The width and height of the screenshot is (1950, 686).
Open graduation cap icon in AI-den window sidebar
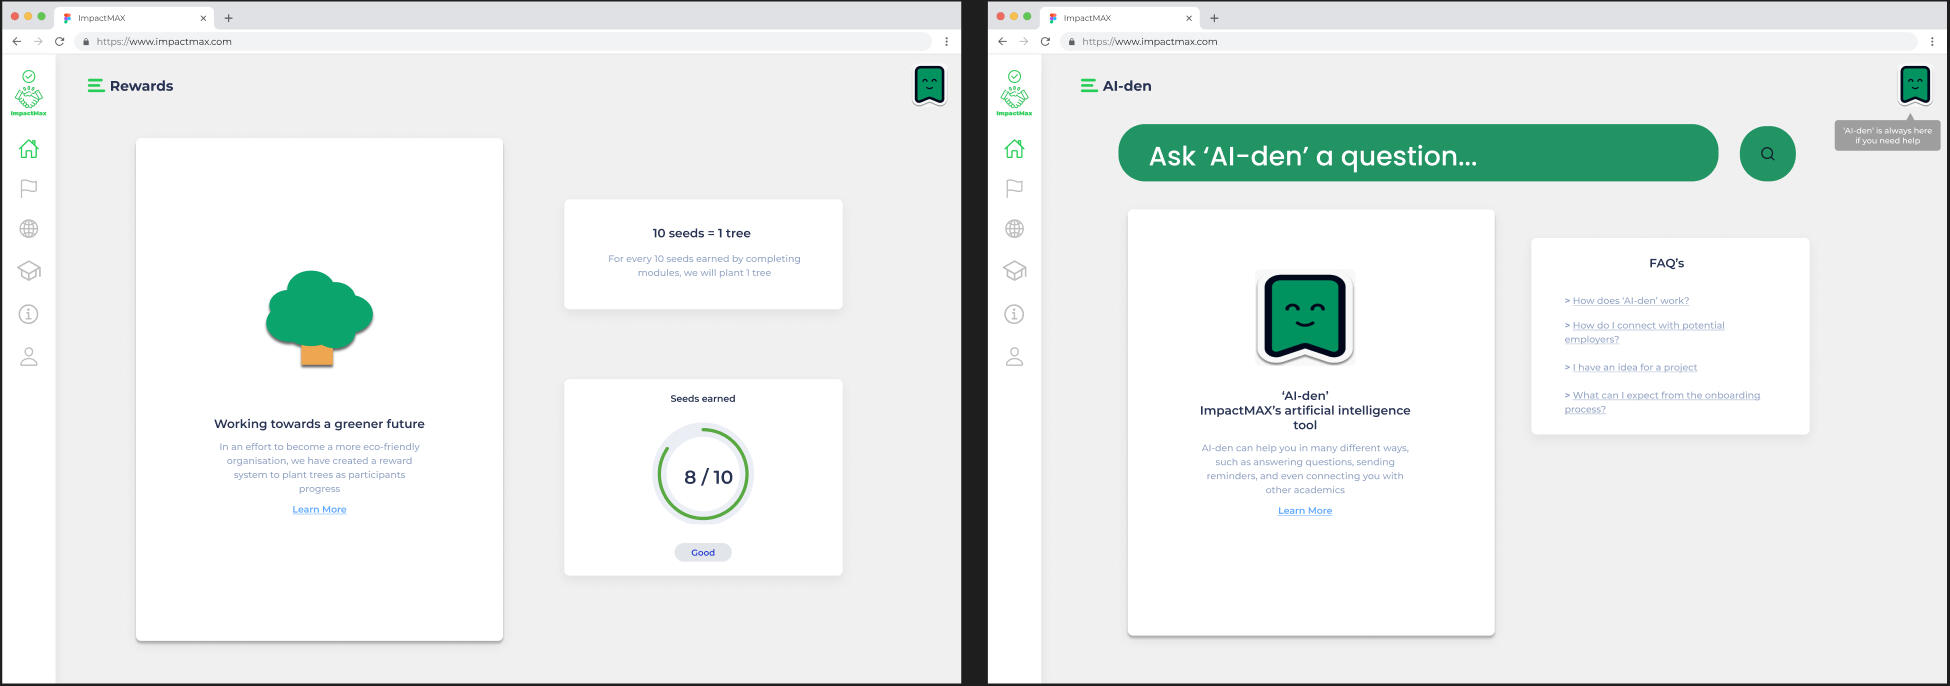1014,271
